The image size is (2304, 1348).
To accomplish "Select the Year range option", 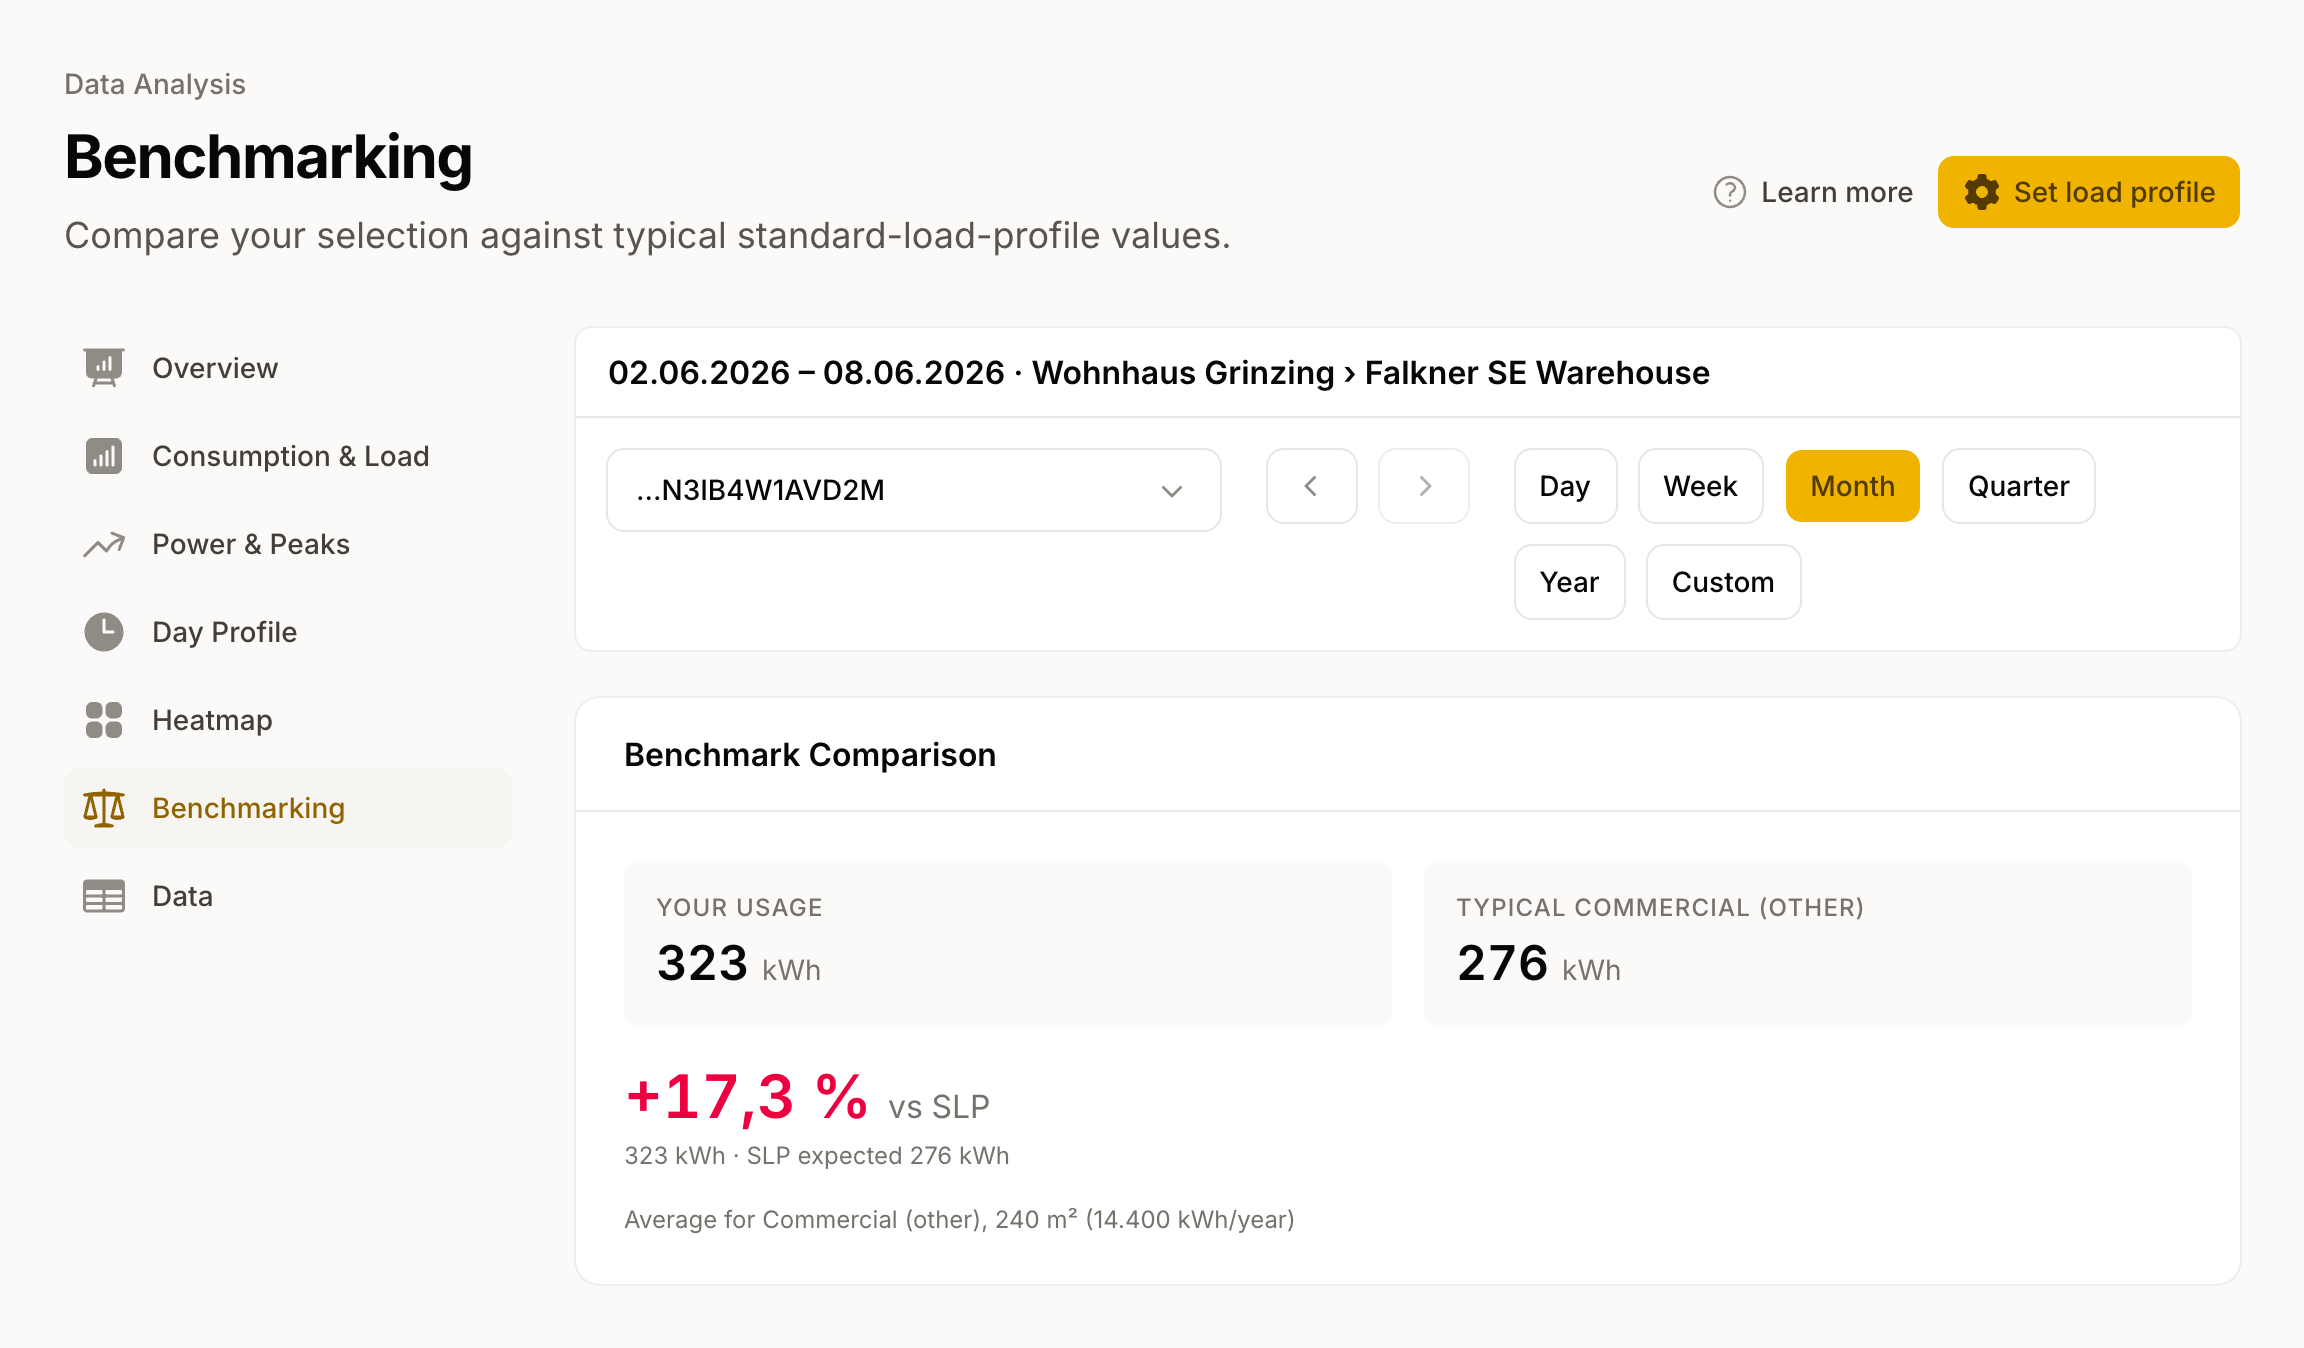I will pyautogui.click(x=1570, y=582).
